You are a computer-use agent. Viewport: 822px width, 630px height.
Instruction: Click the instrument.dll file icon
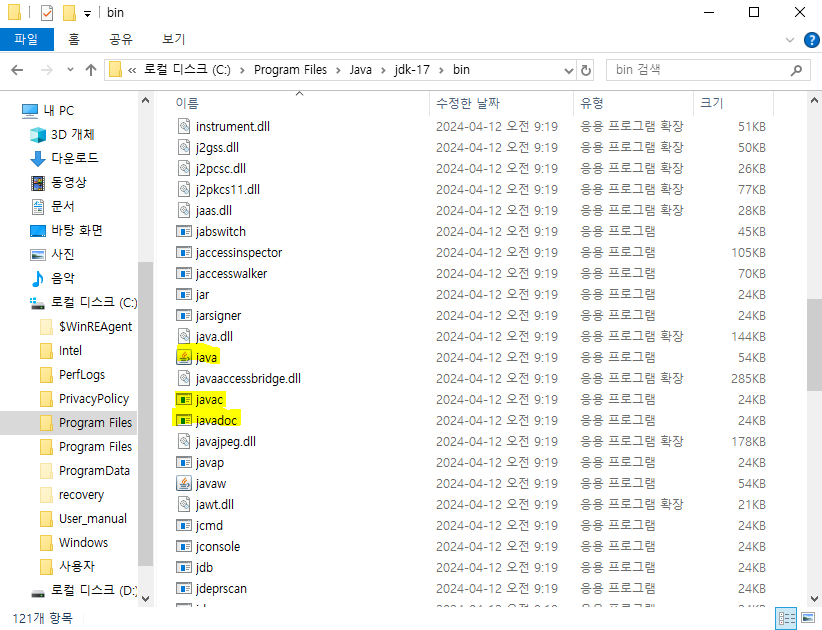click(x=183, y=126)
